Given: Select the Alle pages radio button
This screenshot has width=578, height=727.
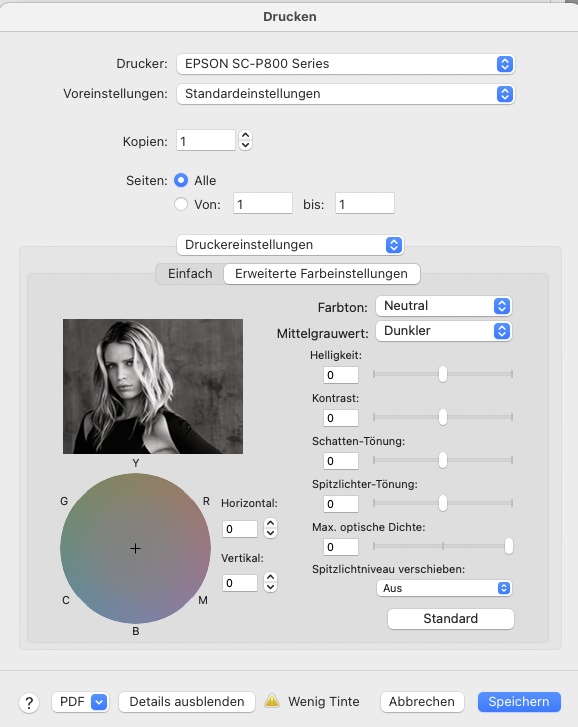Looking at the screenshot, I should pos(181,180).
